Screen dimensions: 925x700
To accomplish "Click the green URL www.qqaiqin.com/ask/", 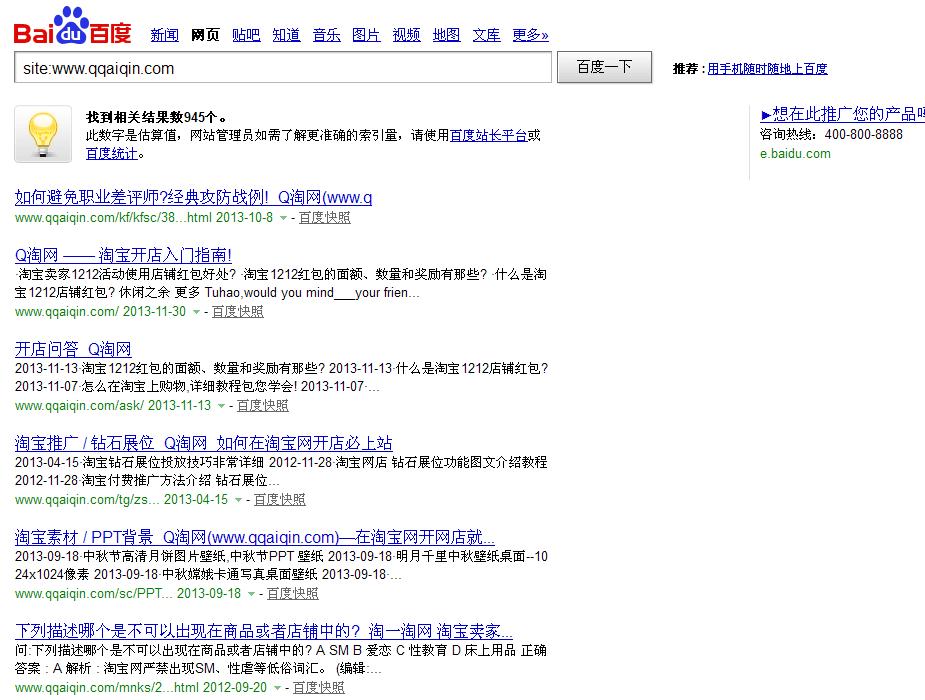I will click(79, 406).
